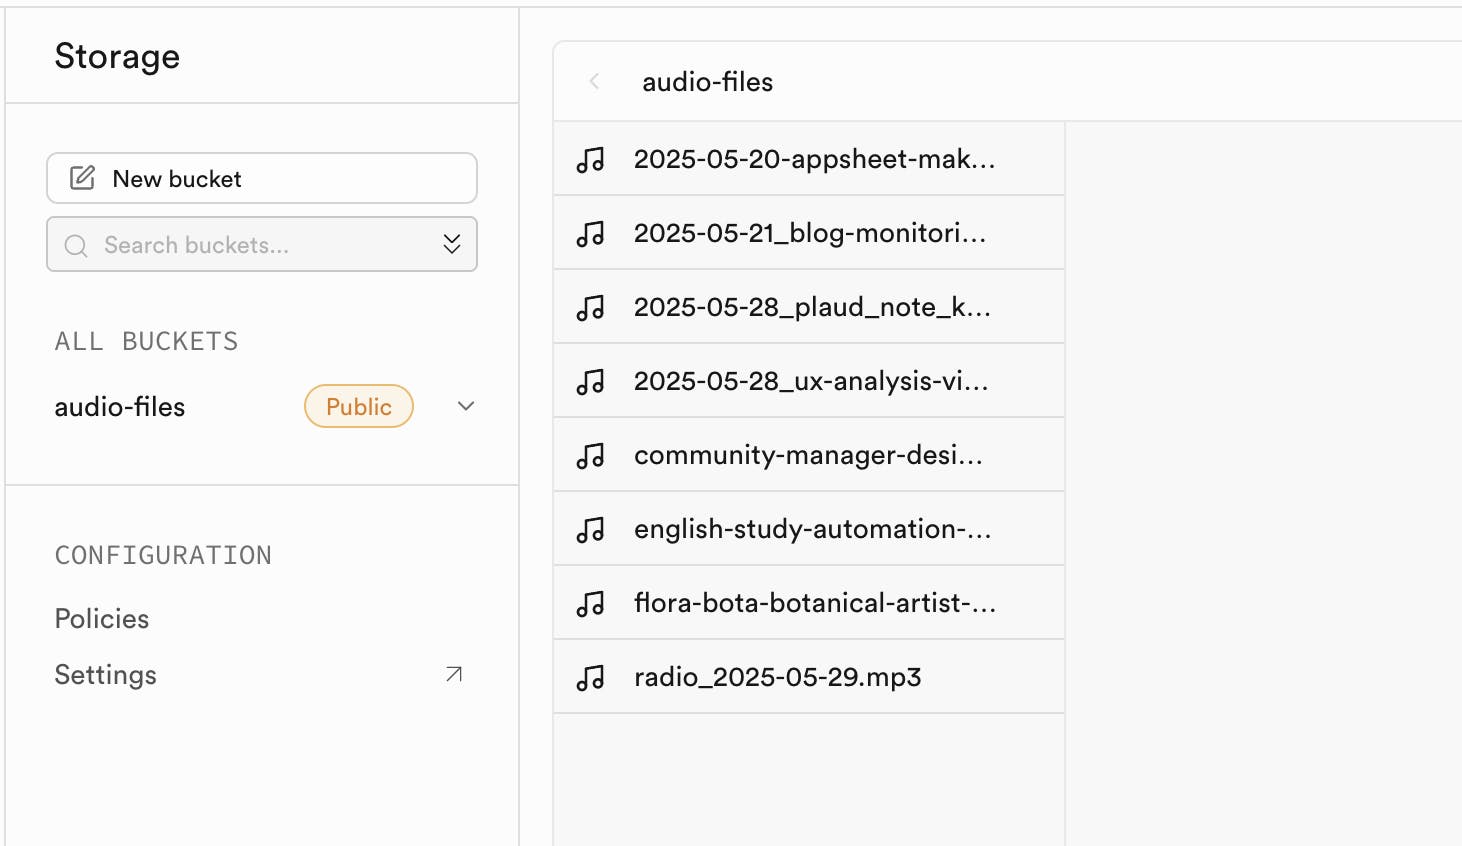Open the Settings configuration link
1462x846 pixels.
click(x=106, y=675)
